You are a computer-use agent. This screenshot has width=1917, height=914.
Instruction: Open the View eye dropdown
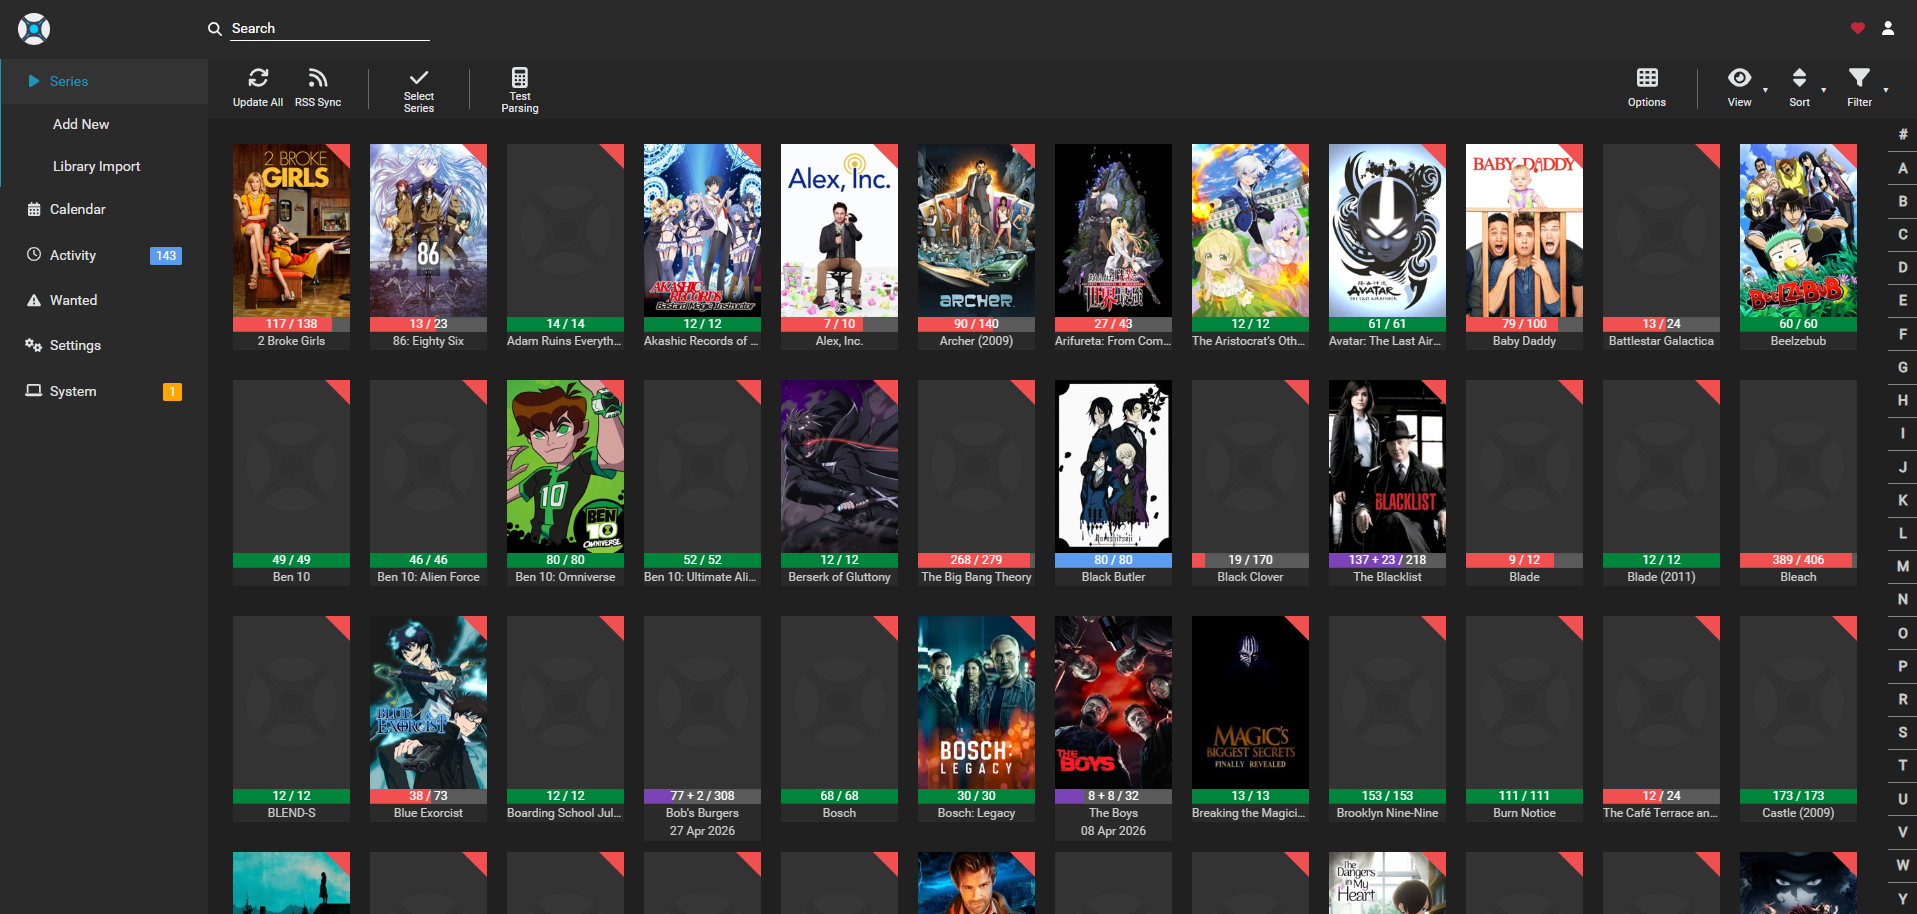1740,79
